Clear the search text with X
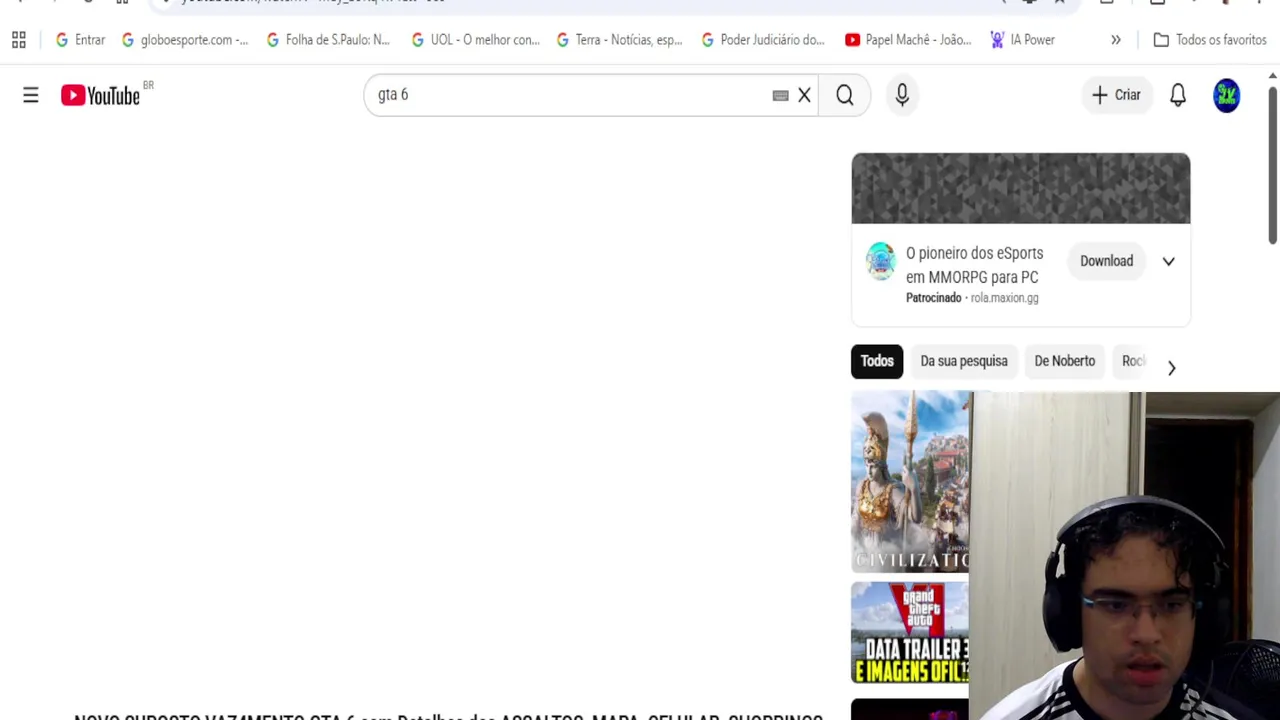Viewport: 1280px width, 720px height. [804, 95]
